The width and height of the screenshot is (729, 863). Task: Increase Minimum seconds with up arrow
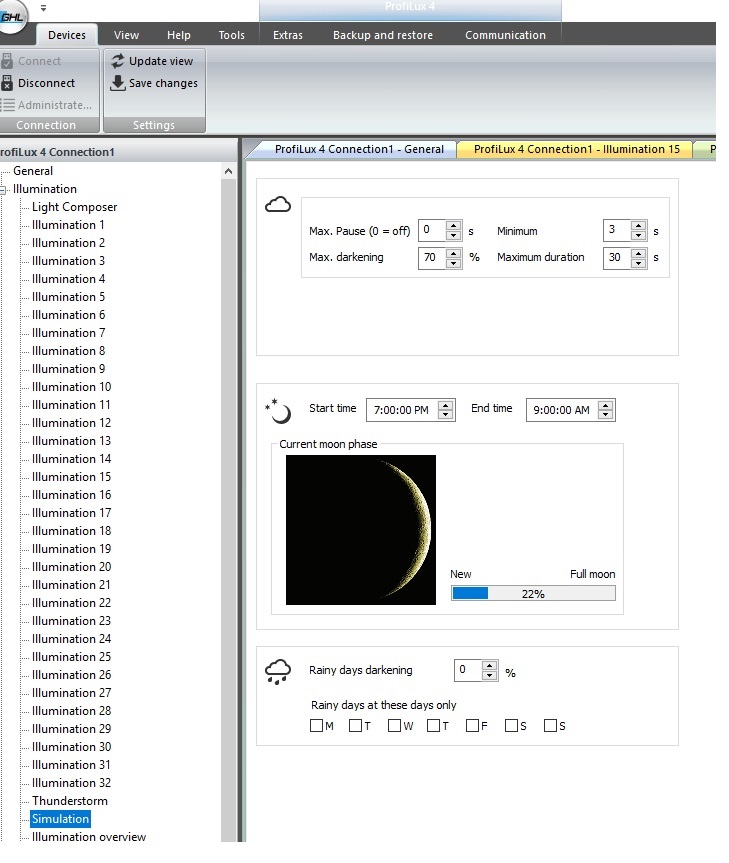(x=638, y=225)
